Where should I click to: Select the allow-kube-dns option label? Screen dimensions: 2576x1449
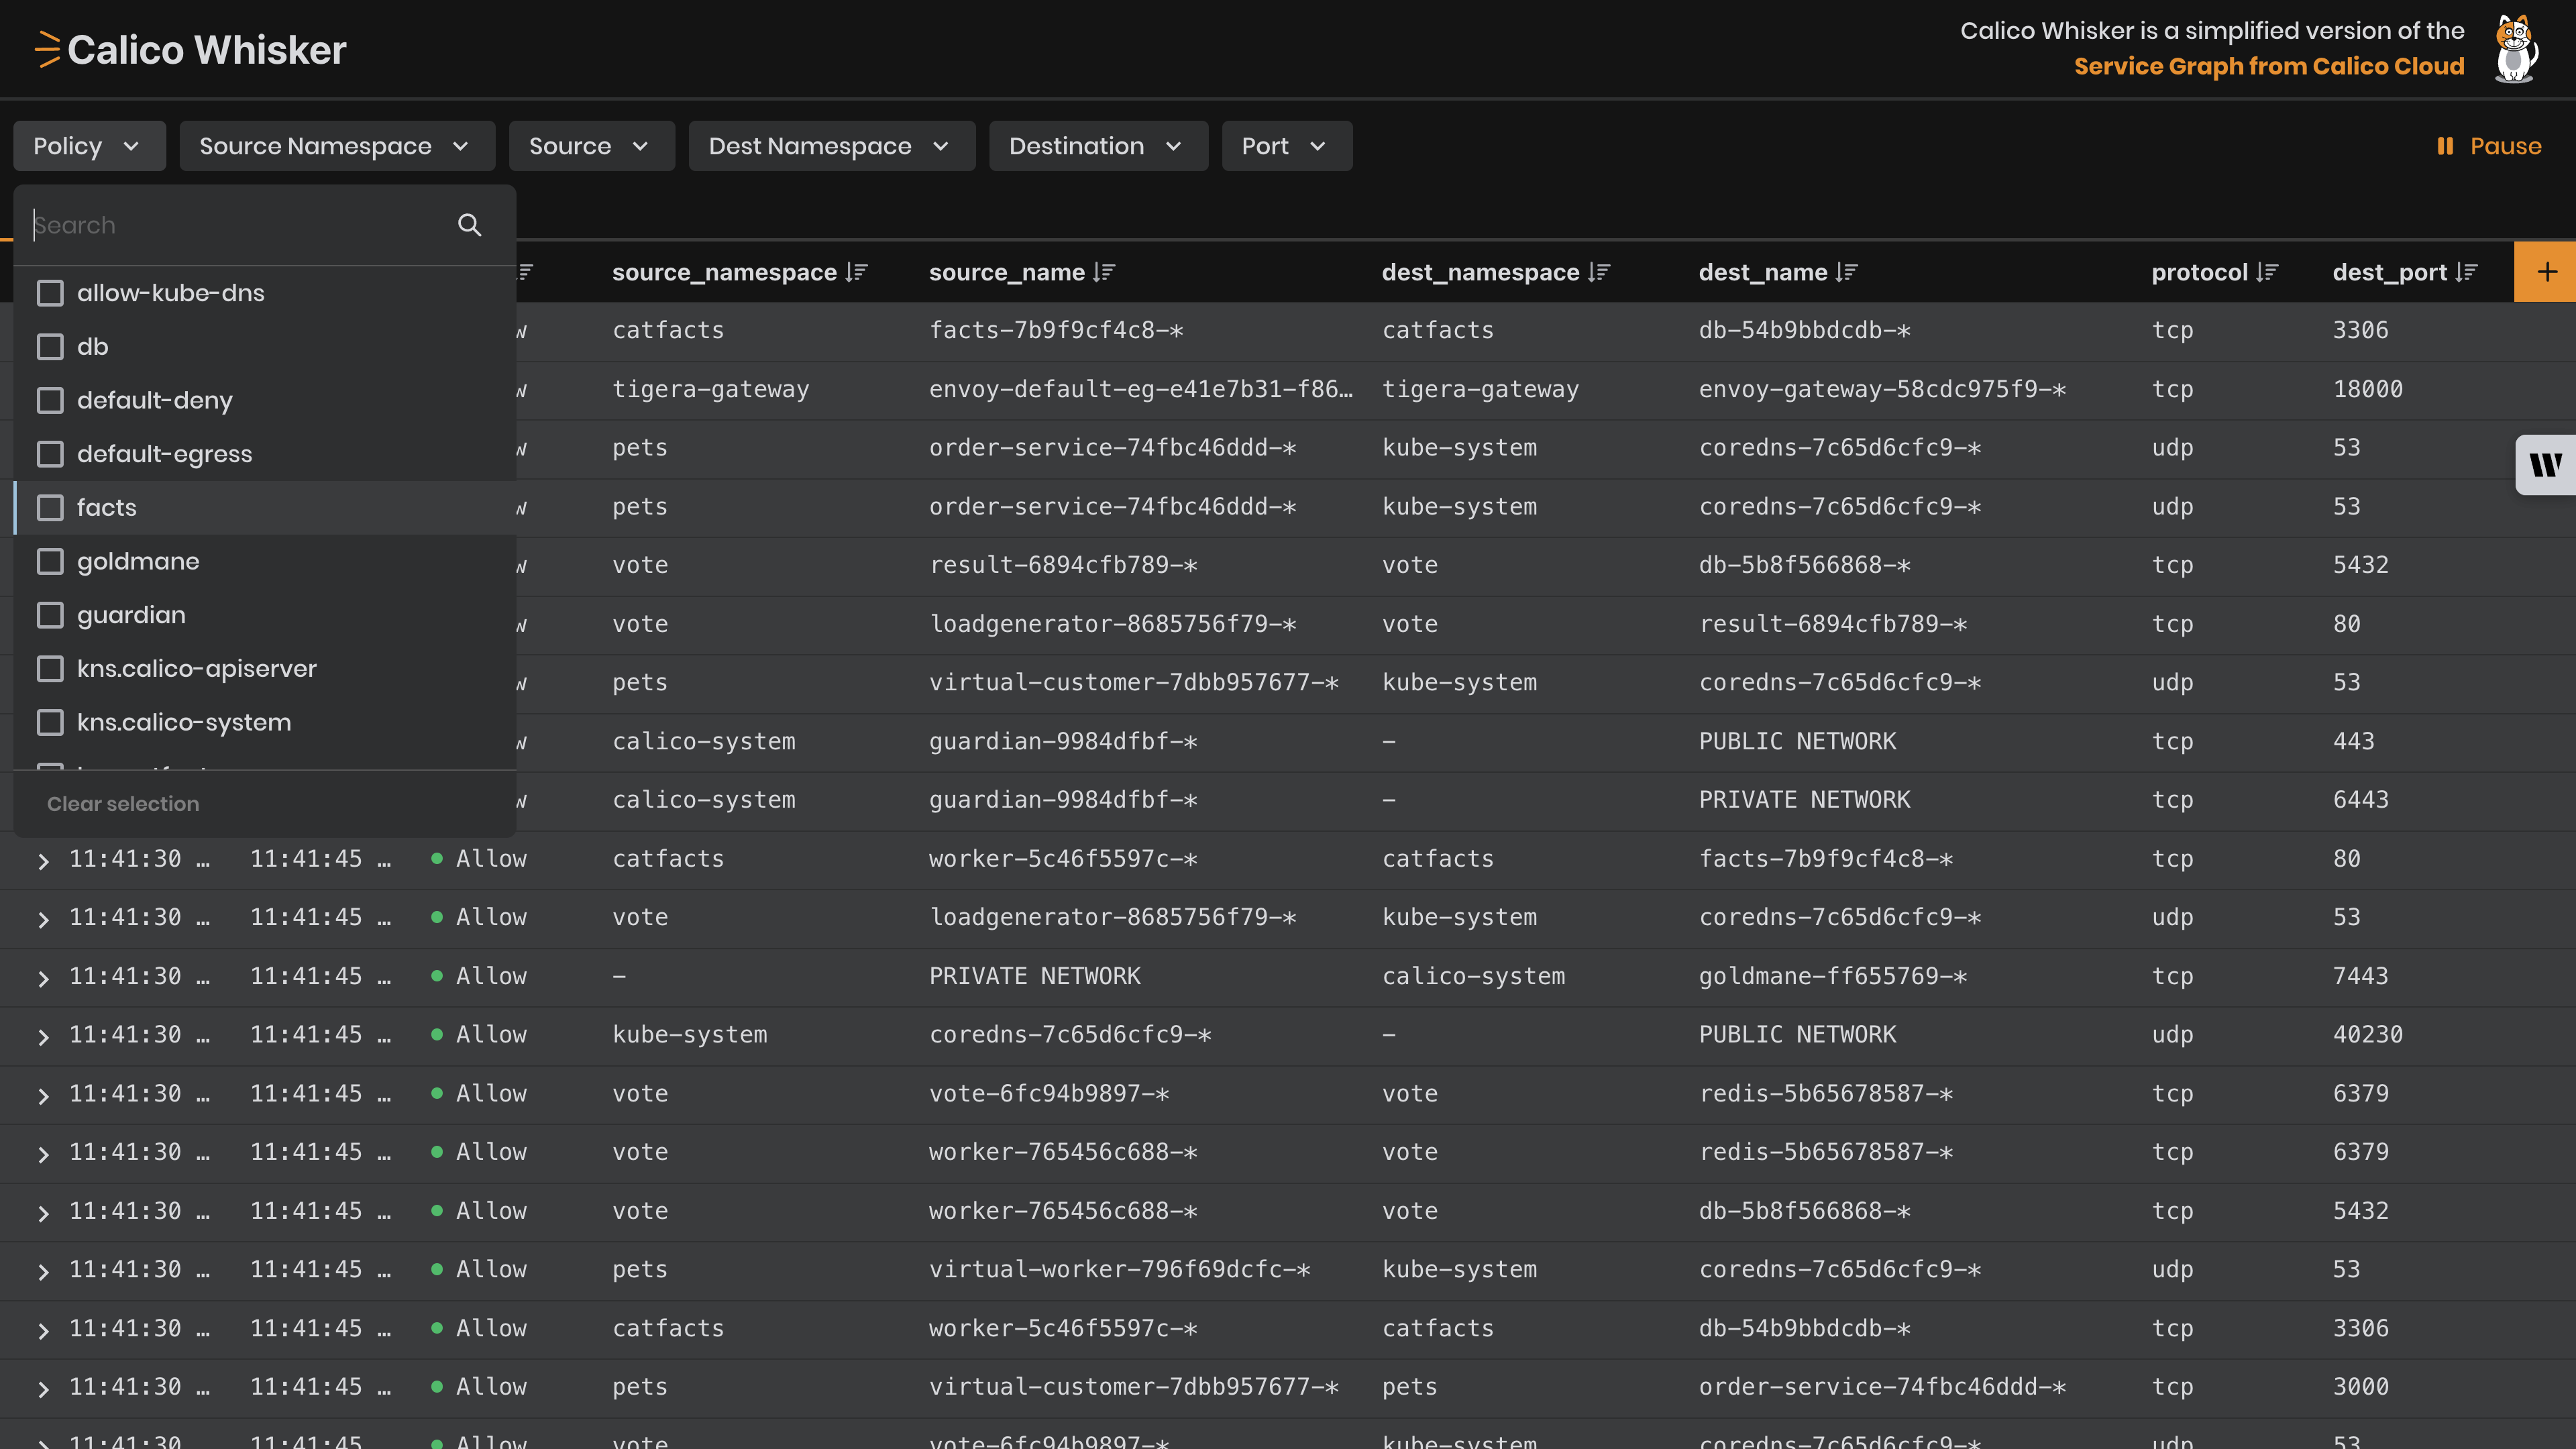(x=171, y=293)
